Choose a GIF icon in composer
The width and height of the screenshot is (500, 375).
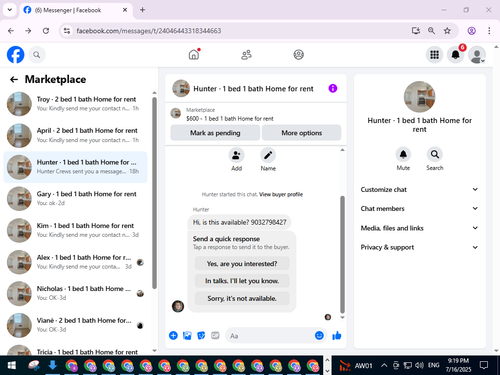pyautogui.click(x=215, y=335)
